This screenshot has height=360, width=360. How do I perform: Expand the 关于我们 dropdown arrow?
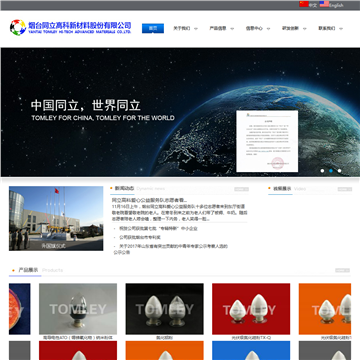tap(196, 29)
